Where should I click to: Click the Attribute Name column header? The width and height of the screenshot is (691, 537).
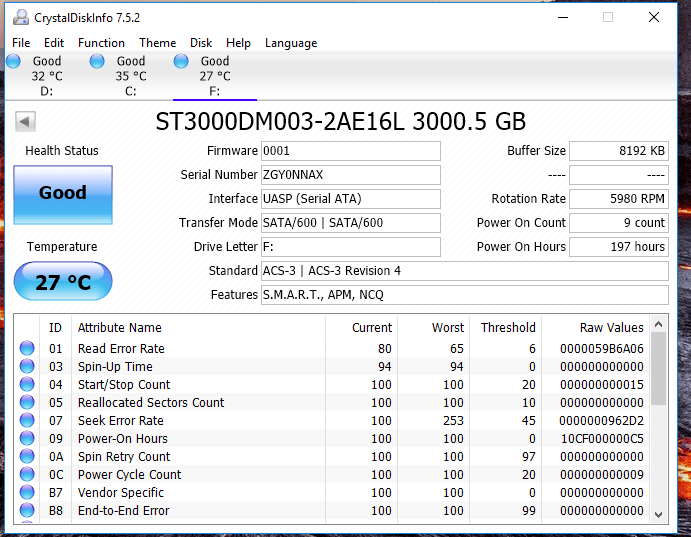point(120,327)
